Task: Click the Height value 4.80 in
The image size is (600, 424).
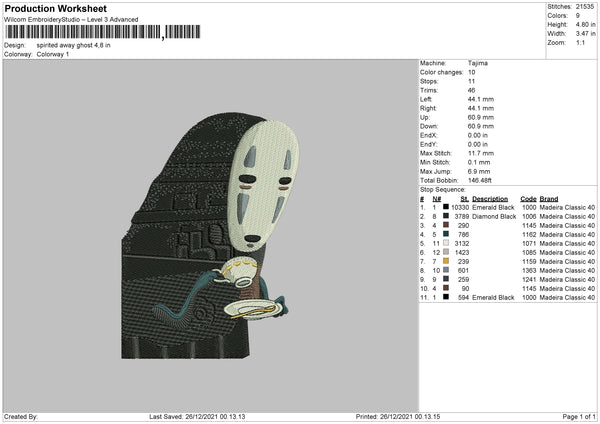Action: (x=585, y=24)
